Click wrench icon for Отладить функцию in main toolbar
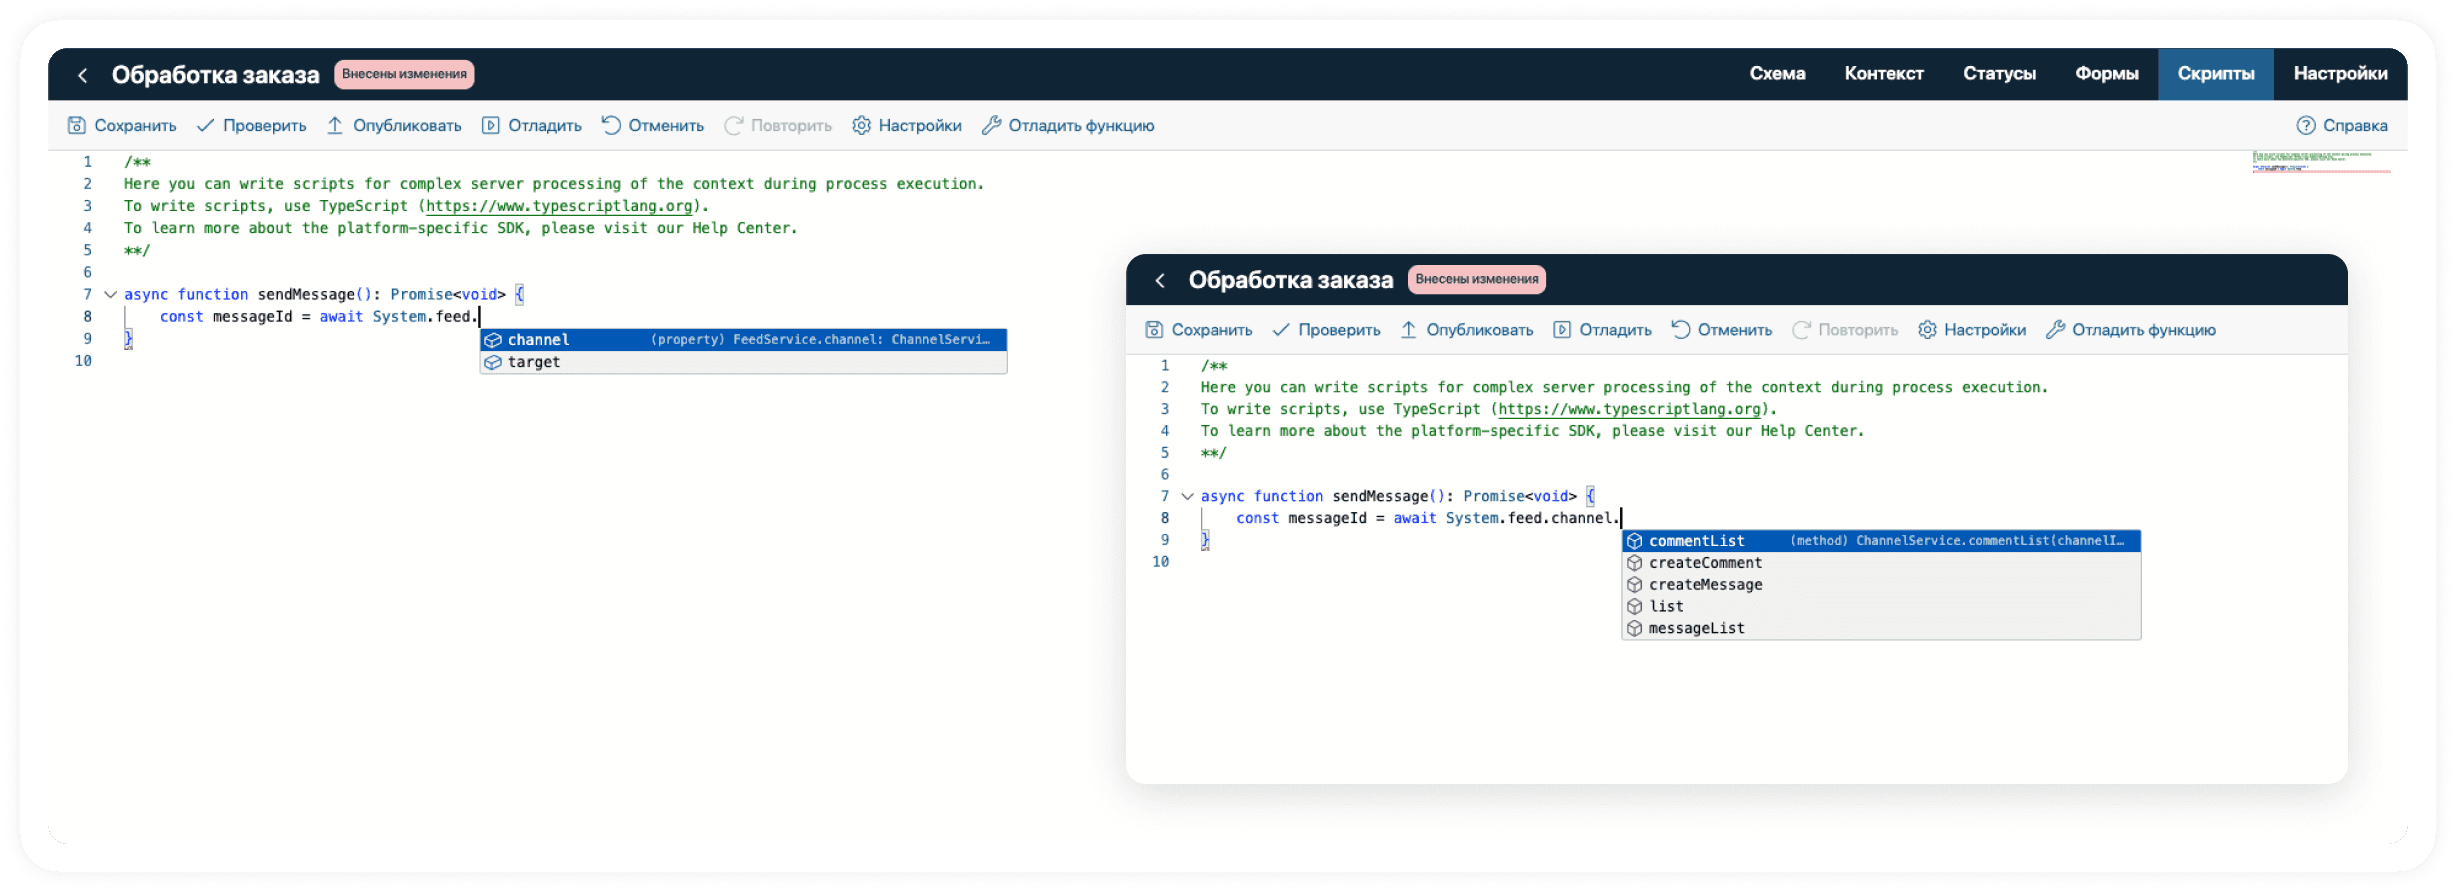 pos(991,125)
